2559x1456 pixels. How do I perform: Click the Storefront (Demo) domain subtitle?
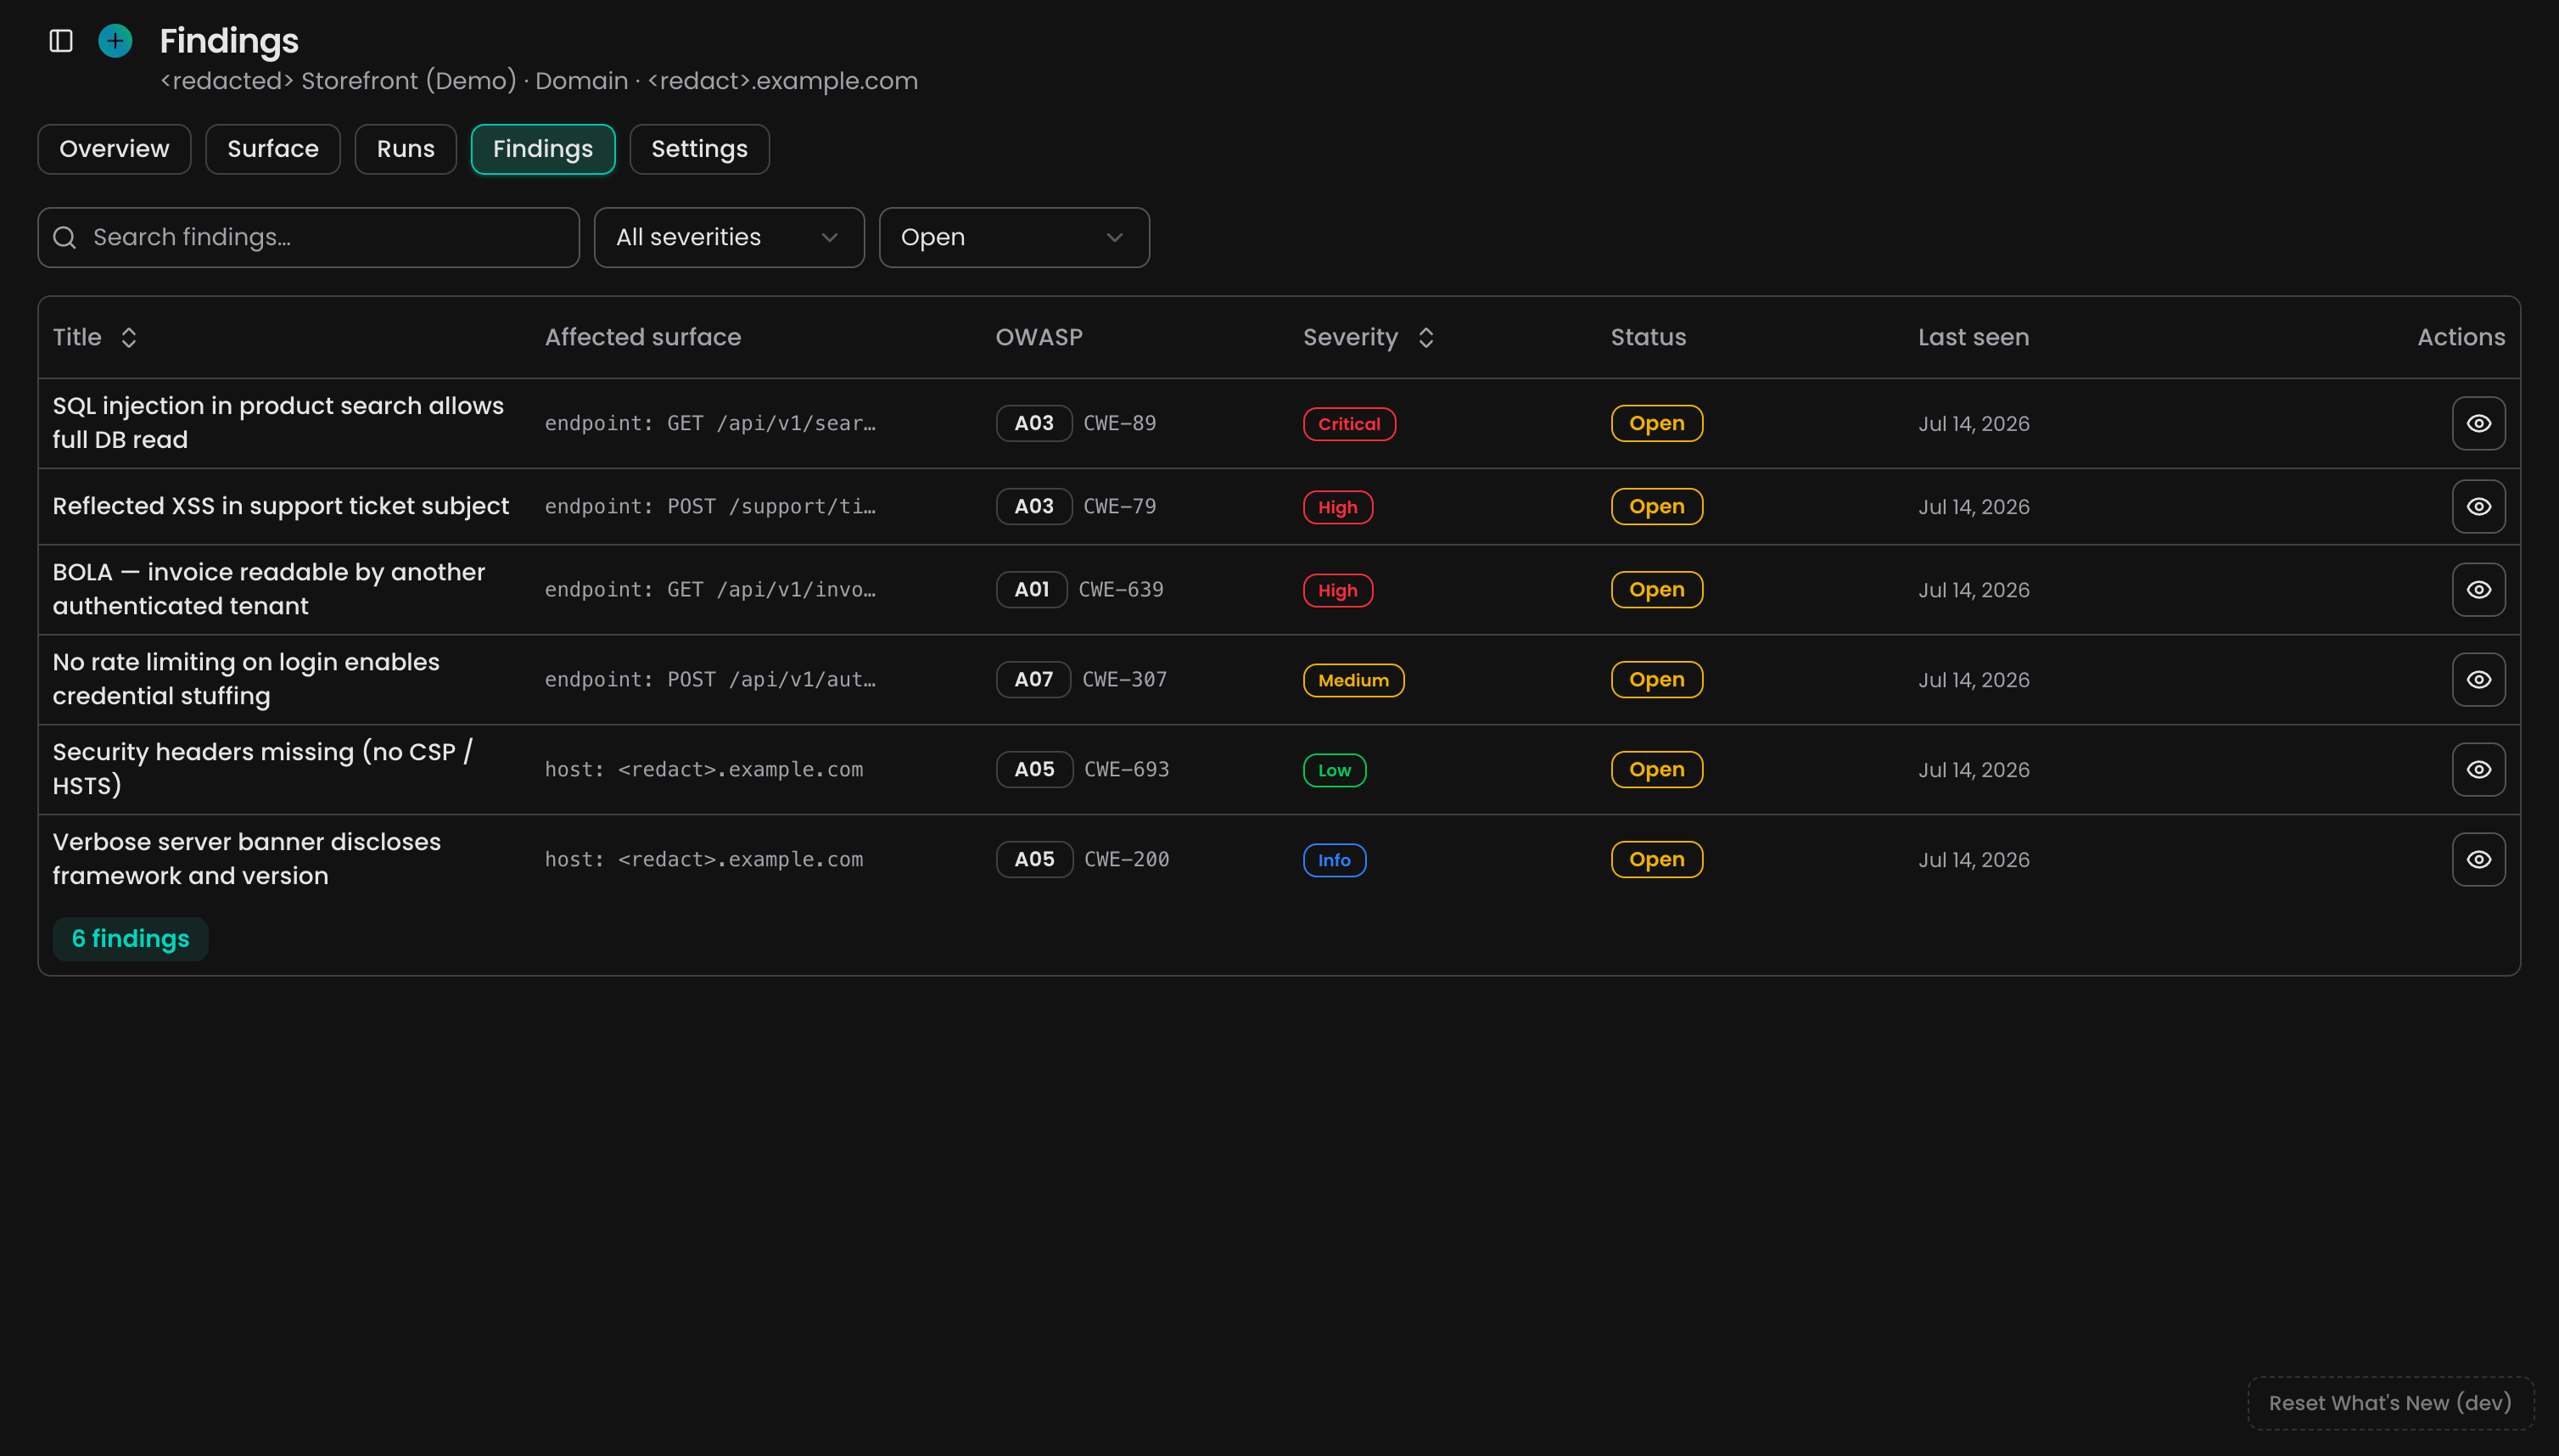tap(539, 81)
